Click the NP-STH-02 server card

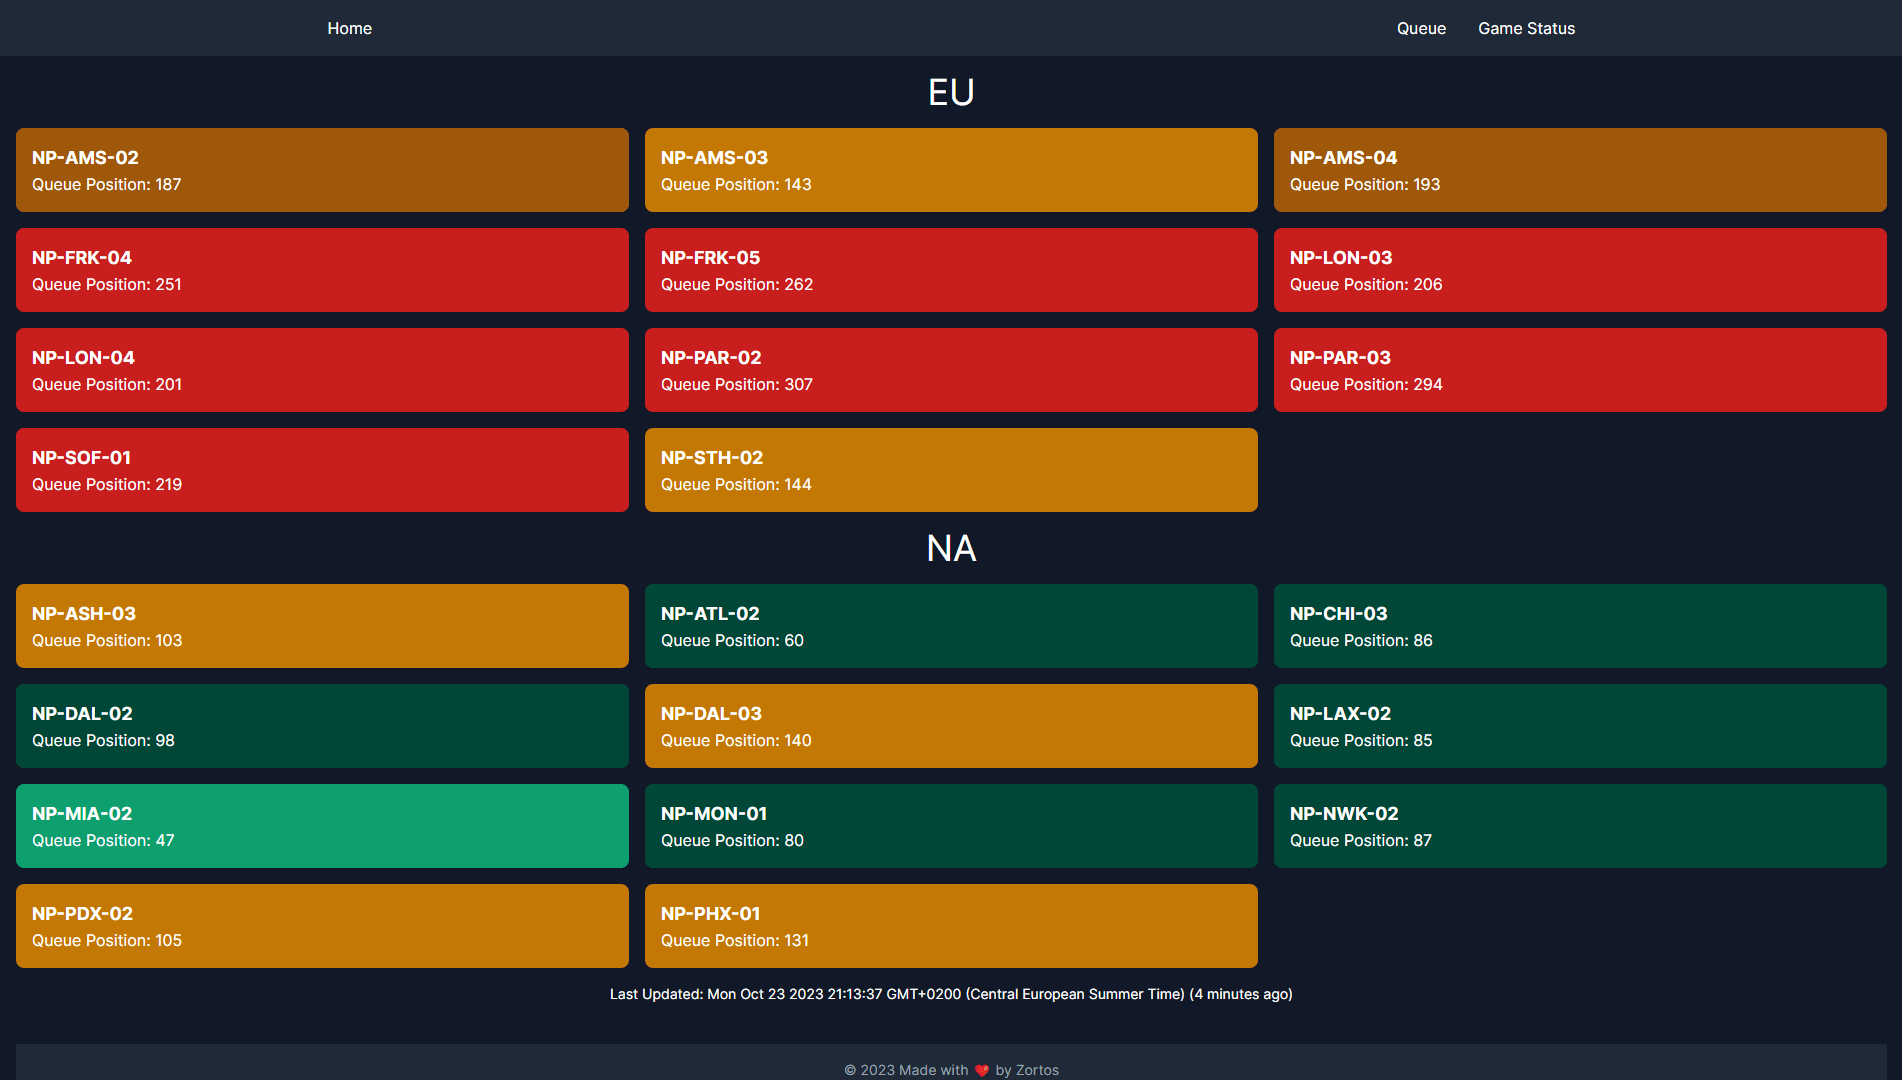[951, 470]
